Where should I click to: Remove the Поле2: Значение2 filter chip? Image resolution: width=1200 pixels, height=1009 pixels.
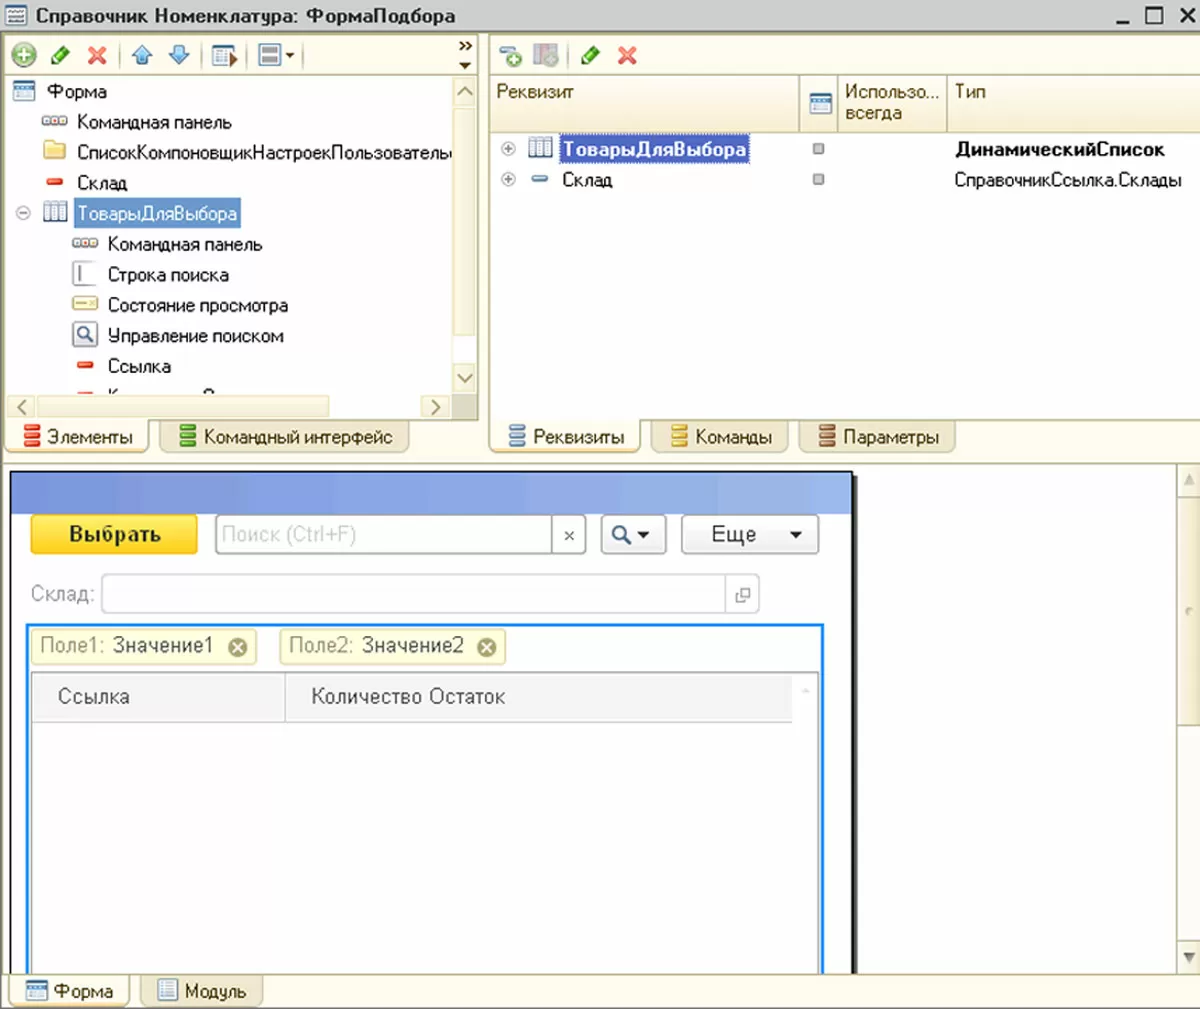coord(486,647)
